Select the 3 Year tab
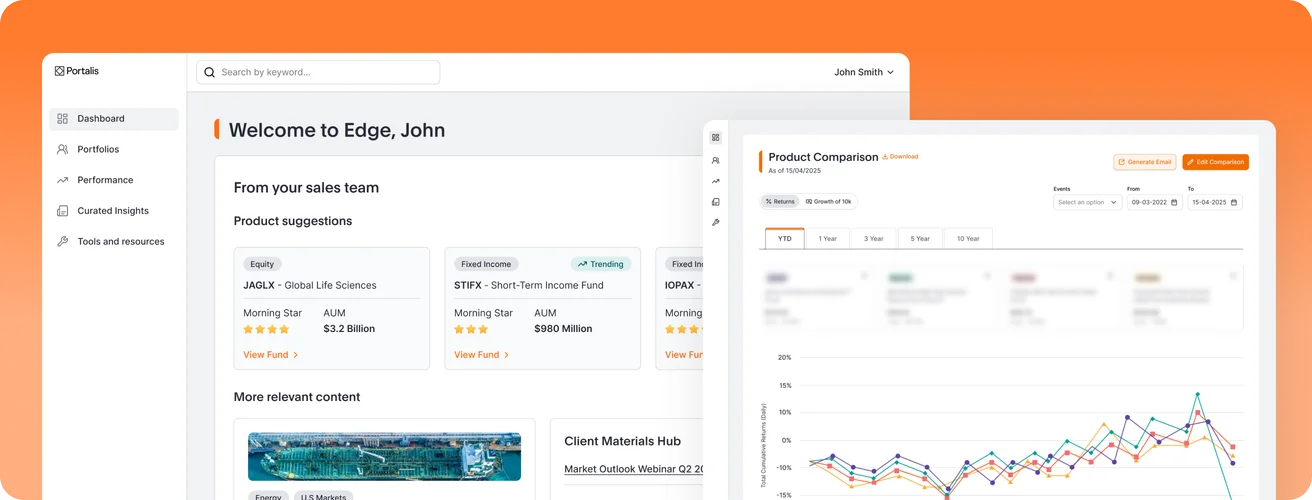The width and height of the screenshot is (1312, 500). [x=874, y=238]
